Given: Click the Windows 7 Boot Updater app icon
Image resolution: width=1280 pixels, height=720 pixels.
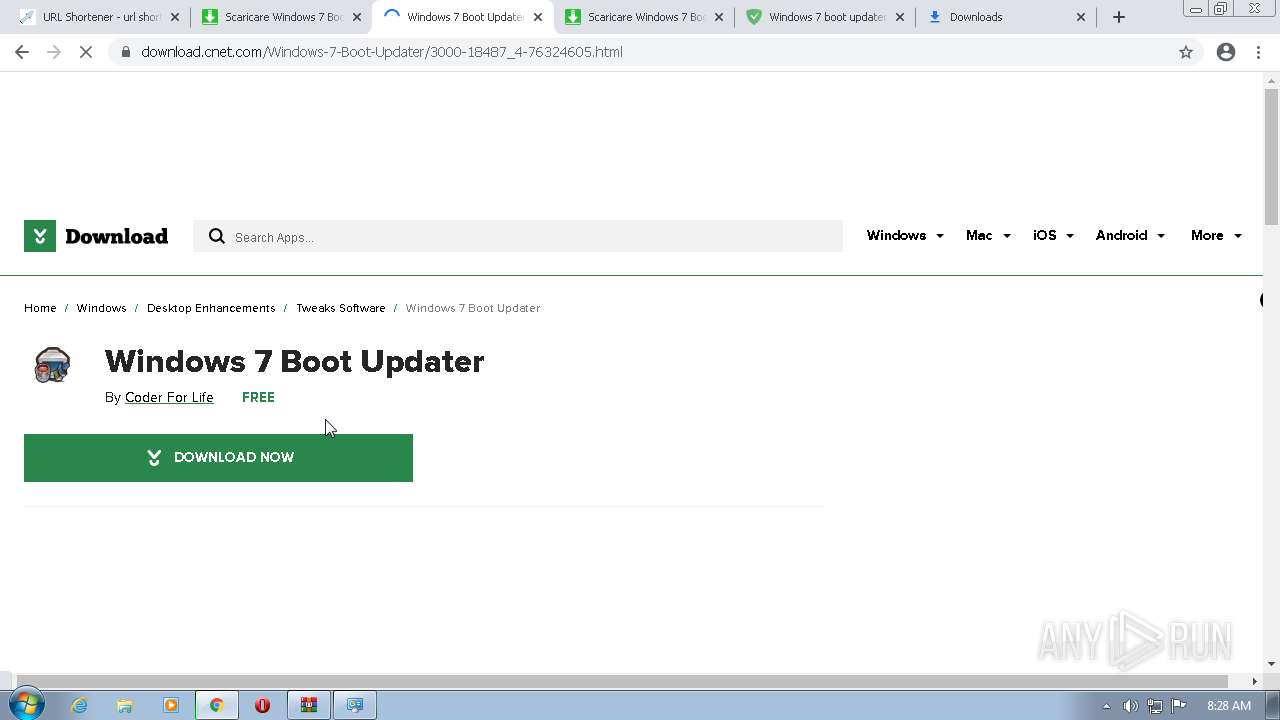Looking at the screenshot, I should [52, 365].
